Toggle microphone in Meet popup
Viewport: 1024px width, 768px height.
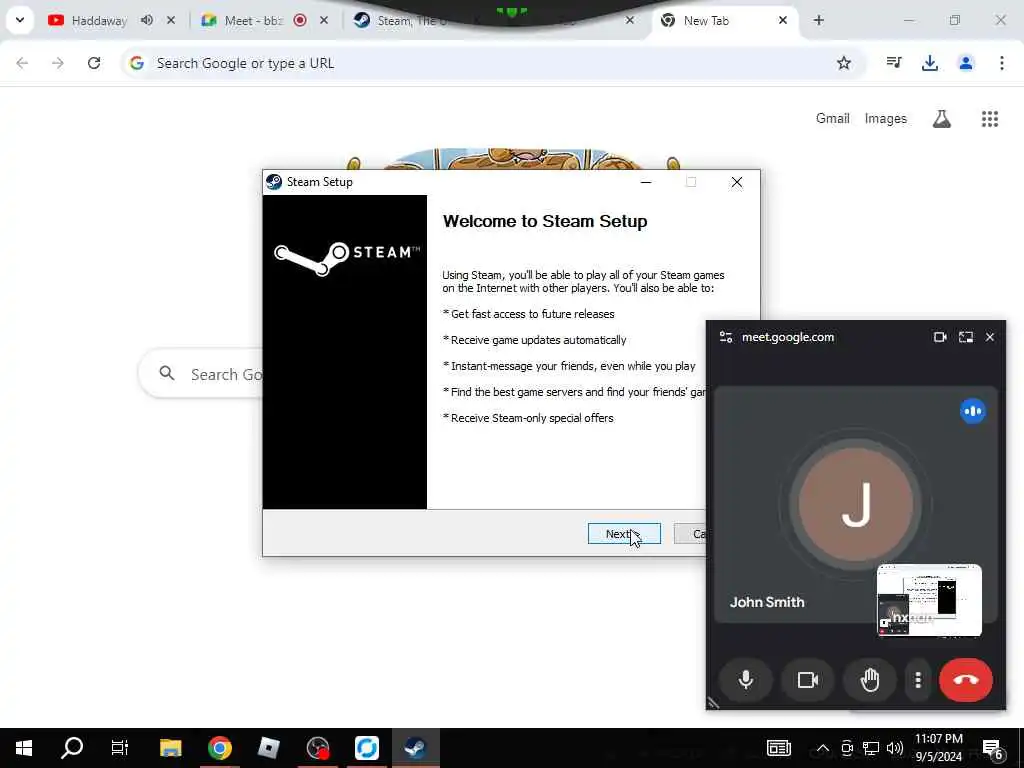745,680
